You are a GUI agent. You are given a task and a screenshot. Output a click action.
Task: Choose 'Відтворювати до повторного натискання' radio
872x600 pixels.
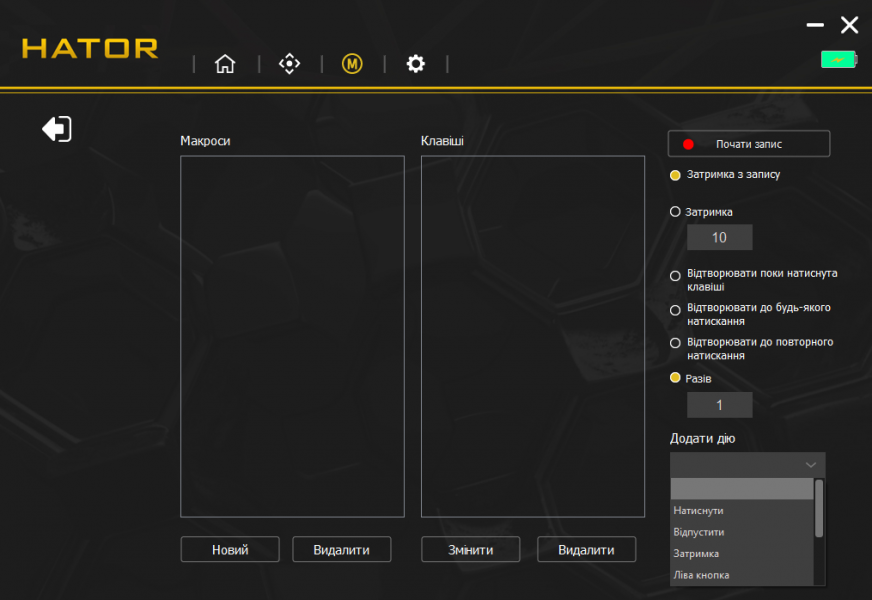pyautogui.click(x=676, y=343)
